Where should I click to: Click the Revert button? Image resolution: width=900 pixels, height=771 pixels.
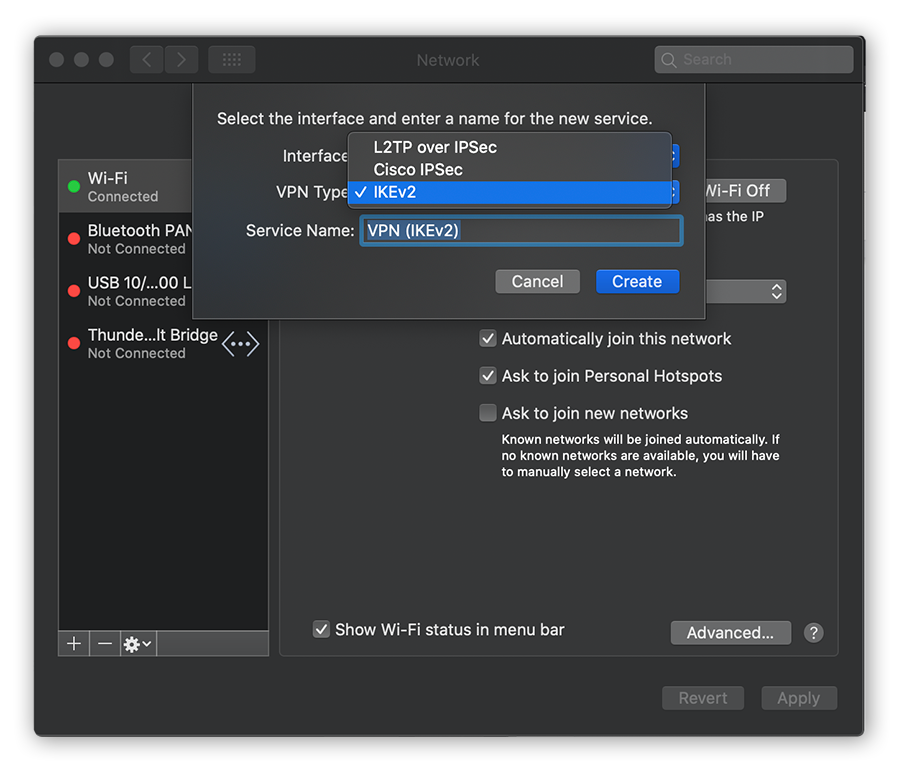(x=703, y=698)
